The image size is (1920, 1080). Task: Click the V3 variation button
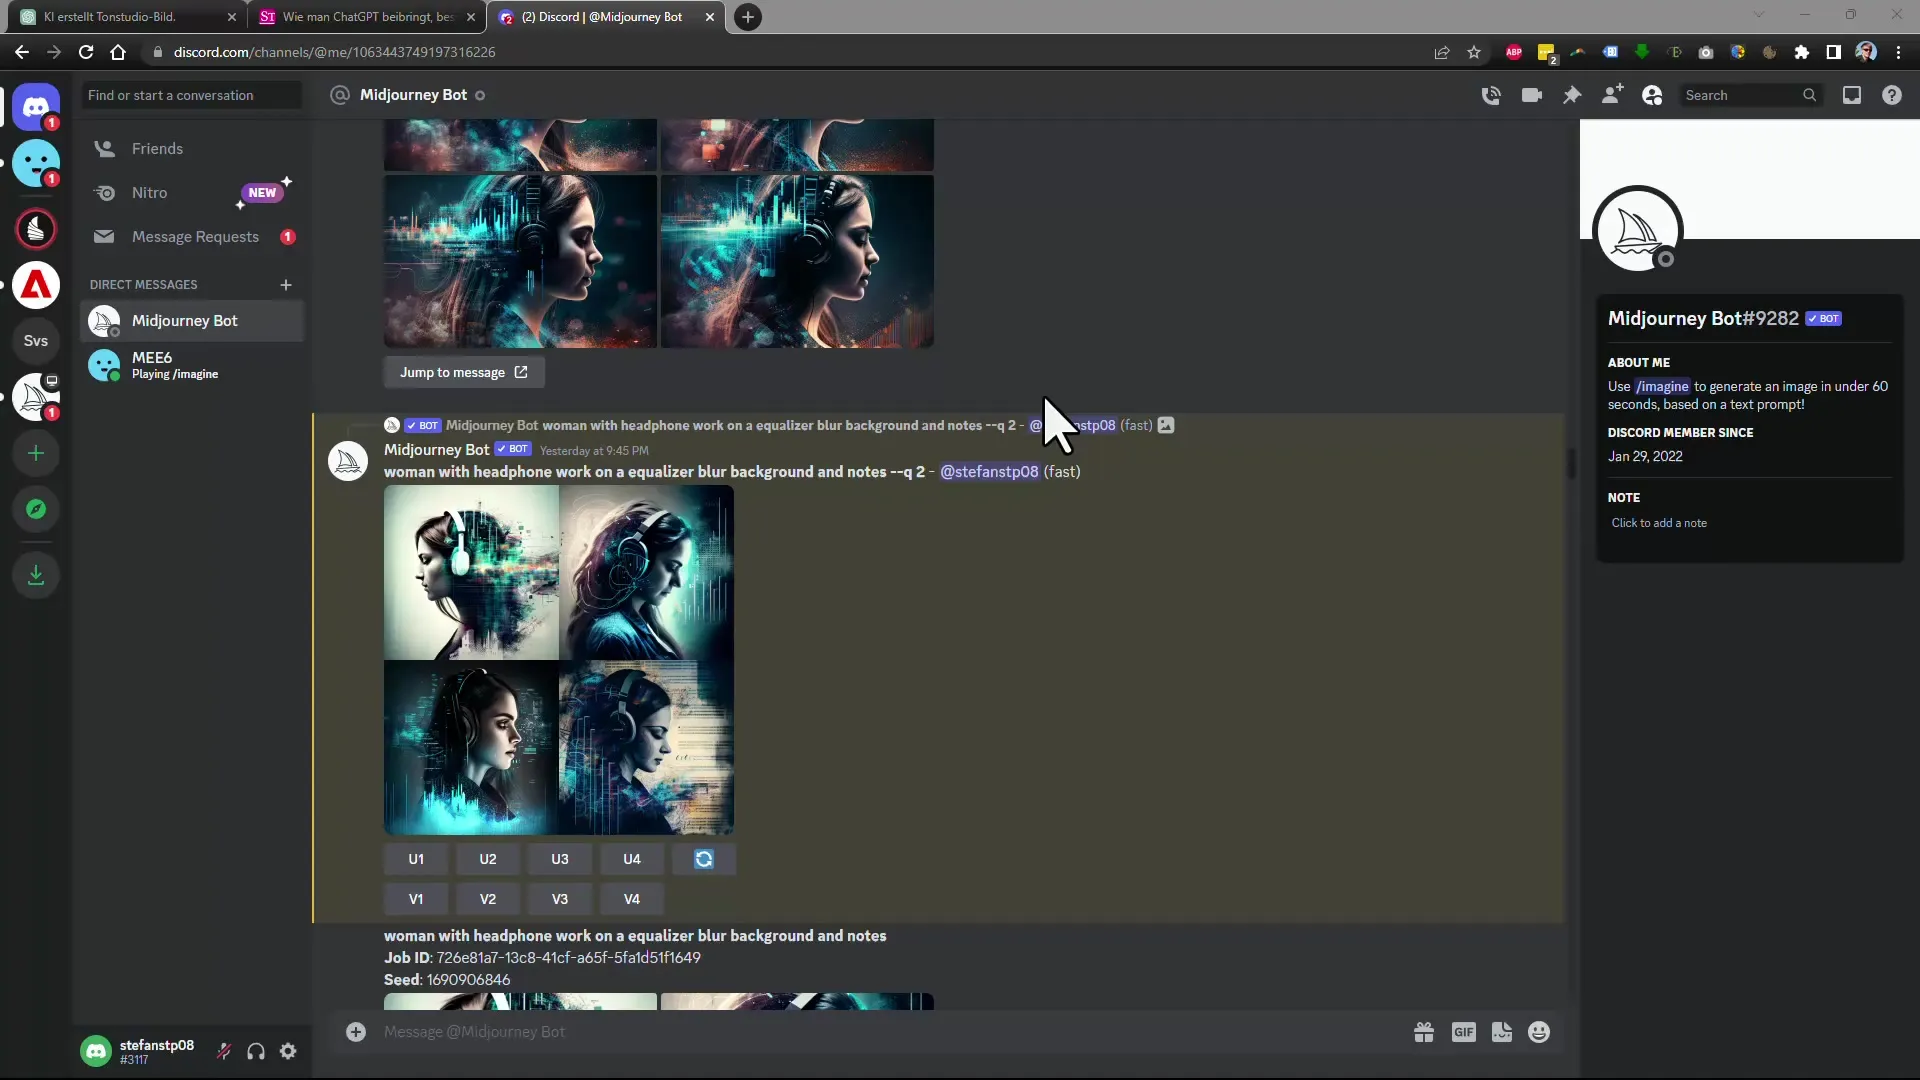559,898
